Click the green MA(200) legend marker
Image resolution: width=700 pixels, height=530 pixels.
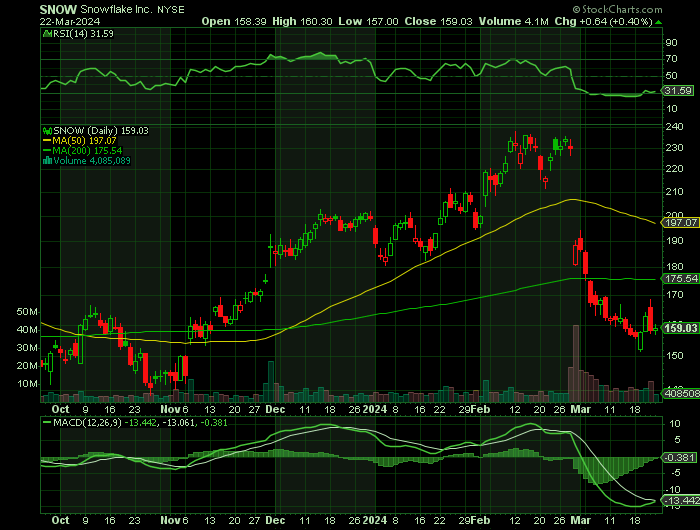(x=44, y=150)
